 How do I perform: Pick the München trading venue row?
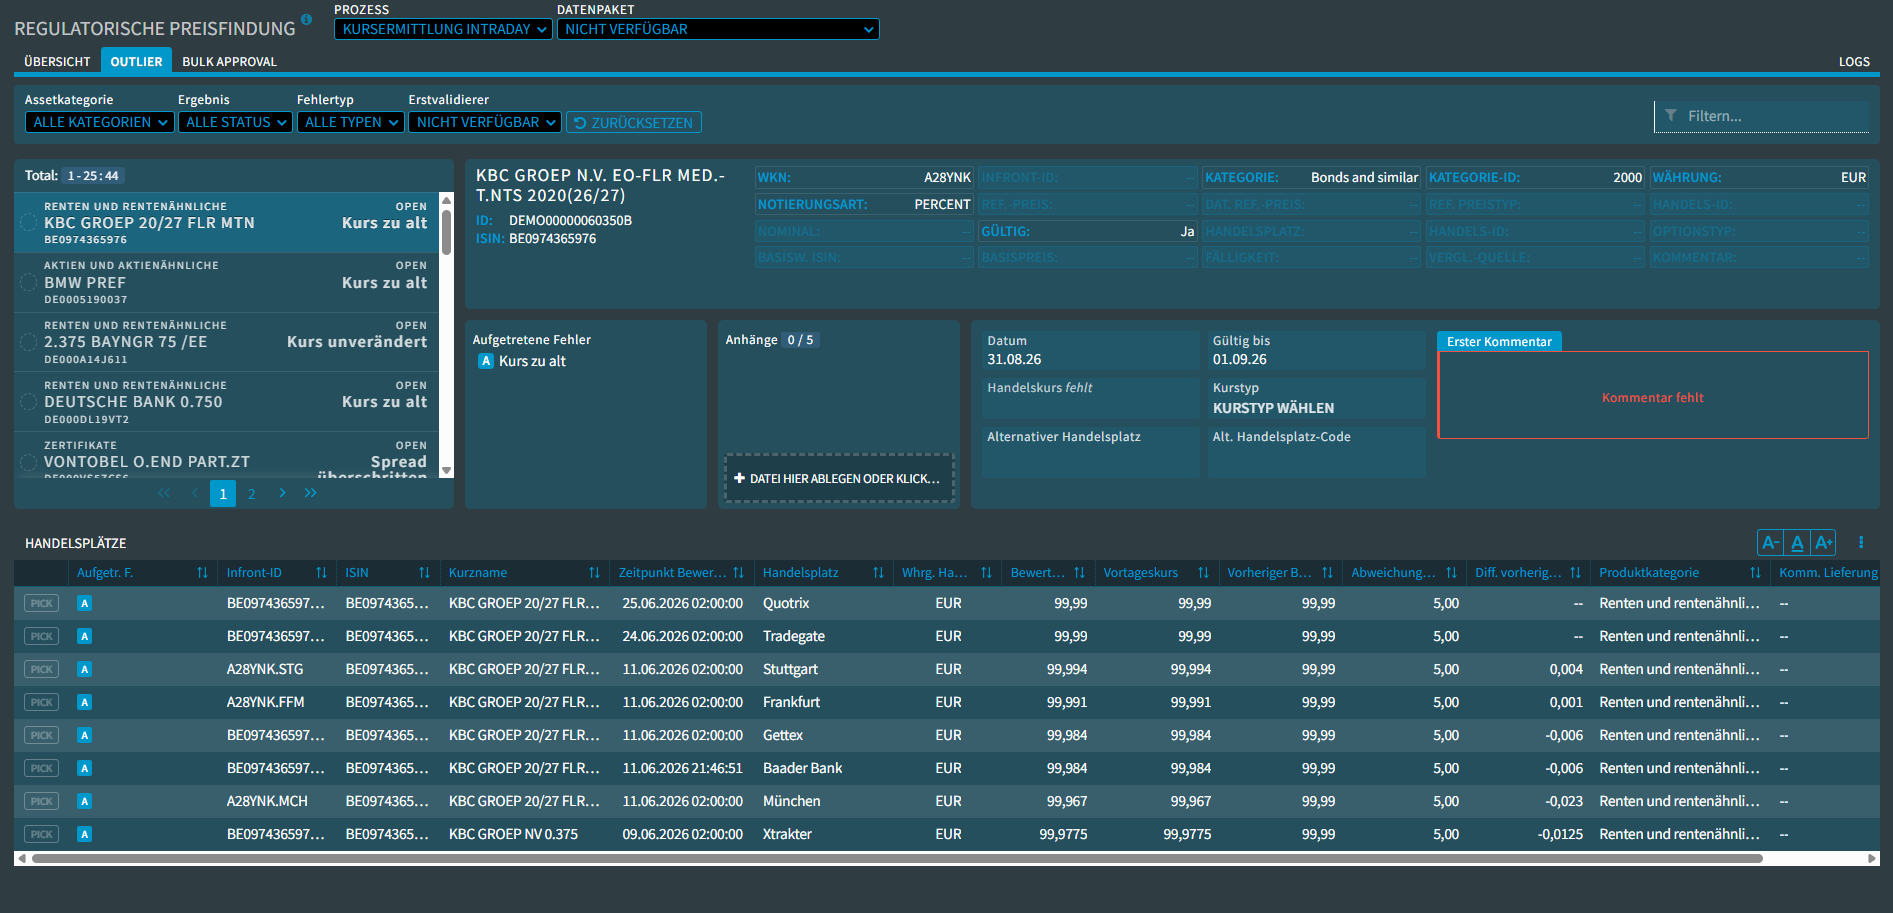(x=42, y=801)
